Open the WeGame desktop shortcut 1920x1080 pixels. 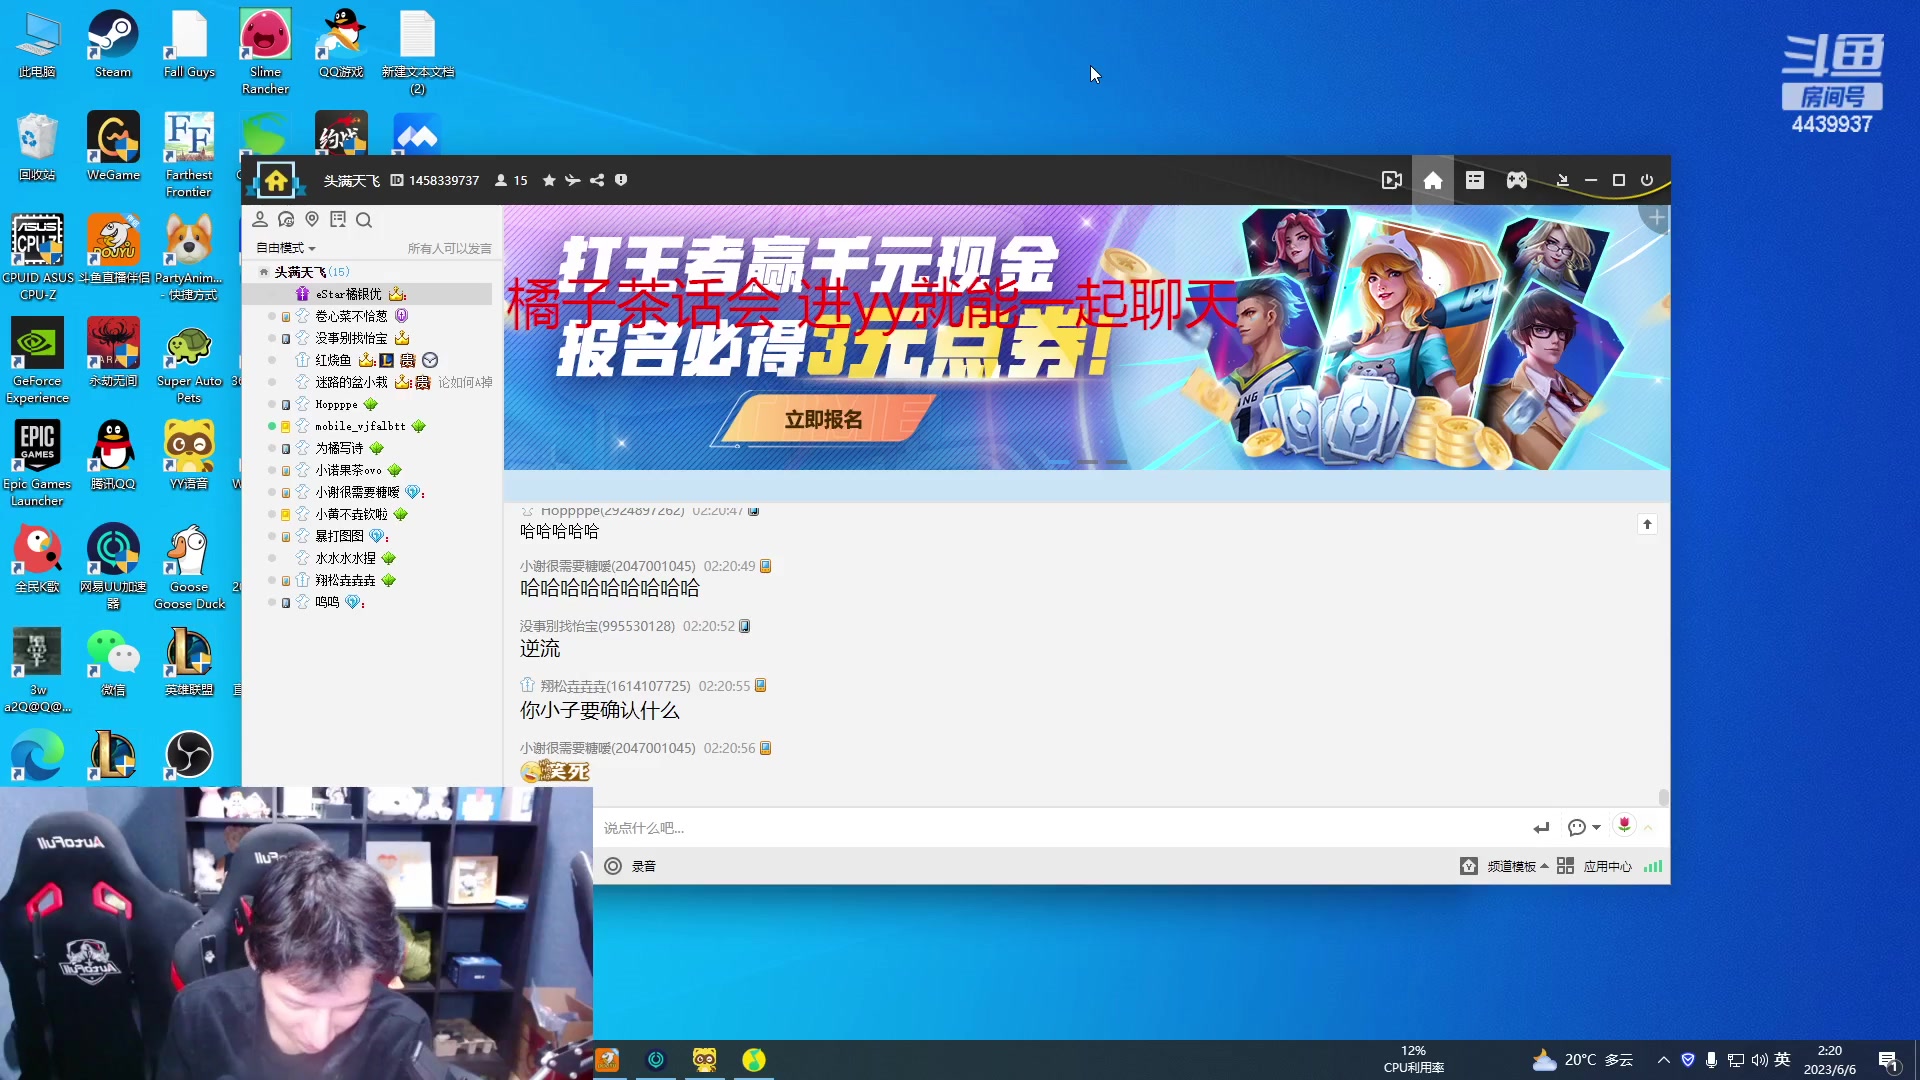(113, 146)
